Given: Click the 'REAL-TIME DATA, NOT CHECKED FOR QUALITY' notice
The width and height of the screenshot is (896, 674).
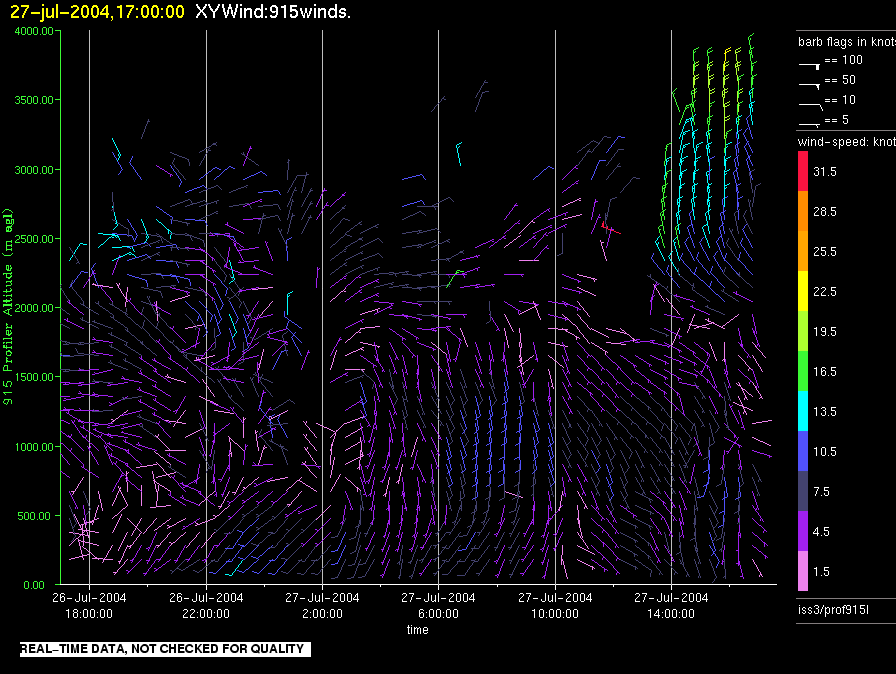Looking at the screenshot, I should click(x=165, y=649).
